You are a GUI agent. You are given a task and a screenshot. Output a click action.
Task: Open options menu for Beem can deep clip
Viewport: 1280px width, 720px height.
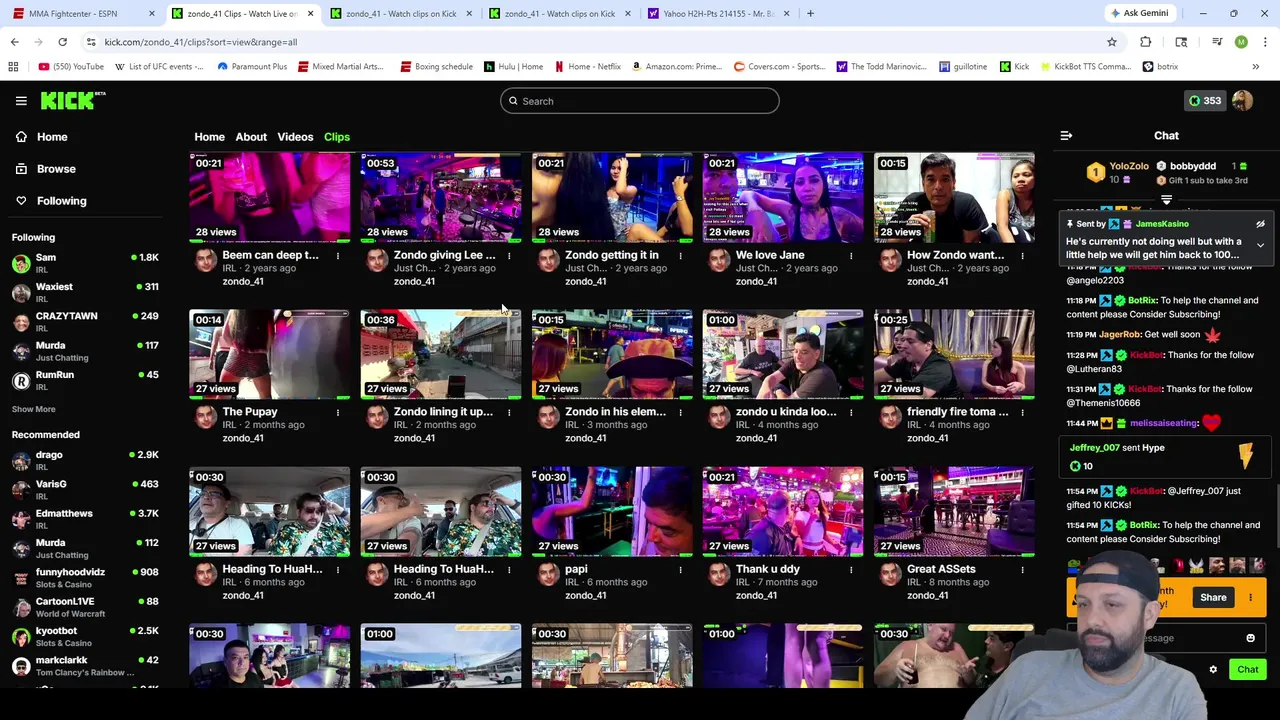pyautogui.click(x=338, y=256)
